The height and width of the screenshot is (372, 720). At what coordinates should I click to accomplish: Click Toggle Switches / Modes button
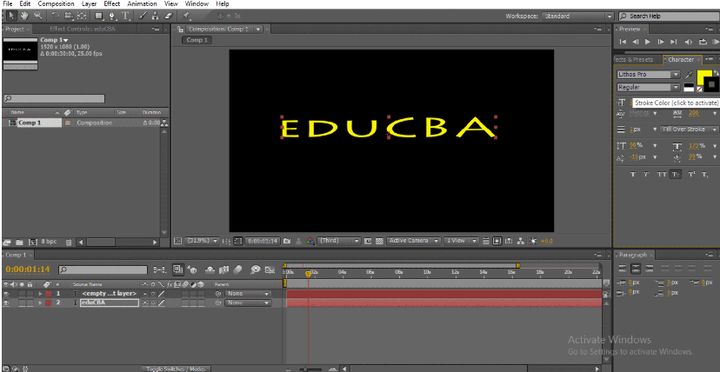(174, 369)
